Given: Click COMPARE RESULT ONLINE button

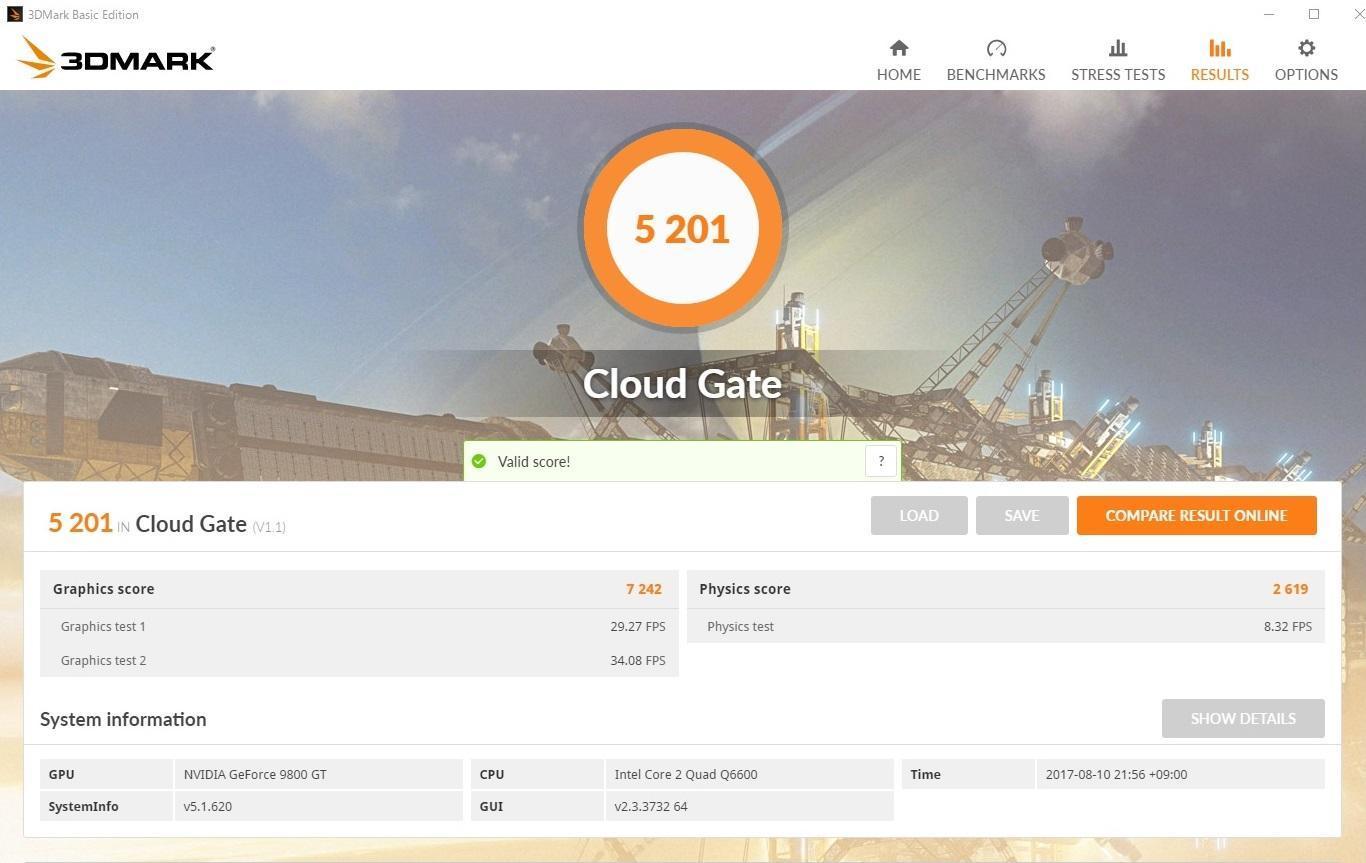Looking at the screenshot, I should tap(1196, 516).
